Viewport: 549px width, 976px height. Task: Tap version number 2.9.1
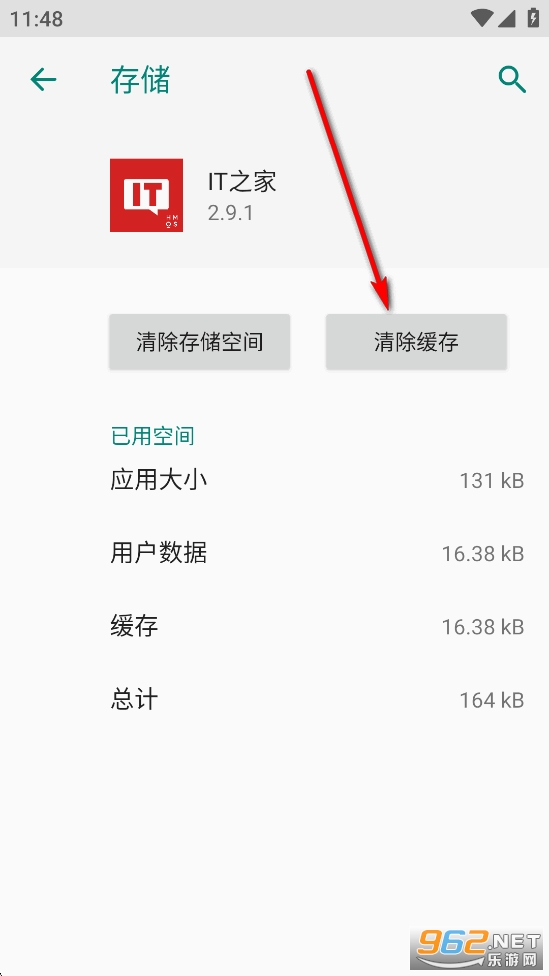pyautogui.click(x=230, y=214)
